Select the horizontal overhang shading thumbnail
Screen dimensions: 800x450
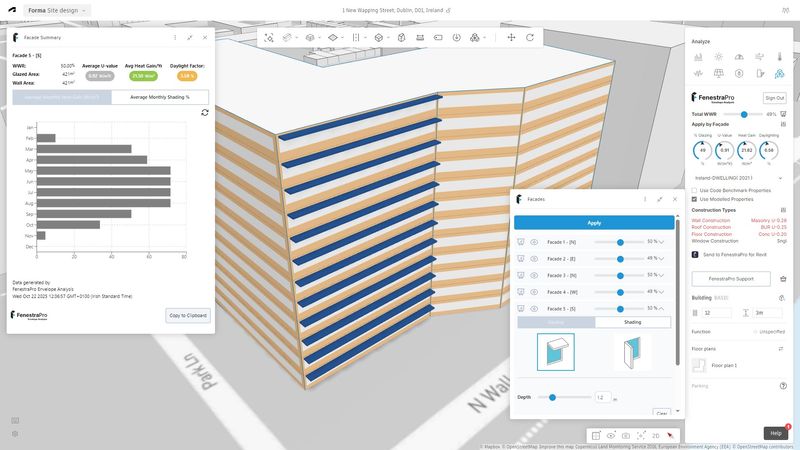pyautogui.click(x=556, y=352)
